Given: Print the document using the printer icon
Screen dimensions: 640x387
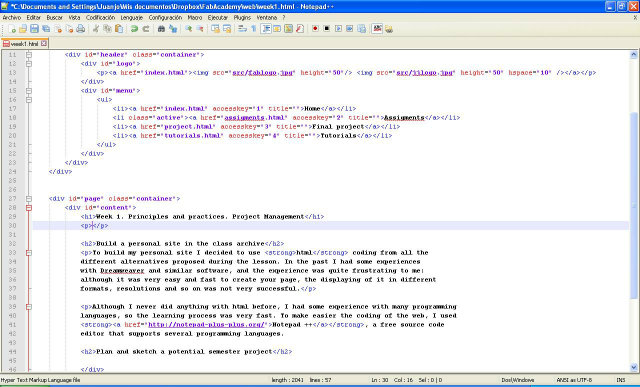Looking at the screenshot, I should coord(81,29).
